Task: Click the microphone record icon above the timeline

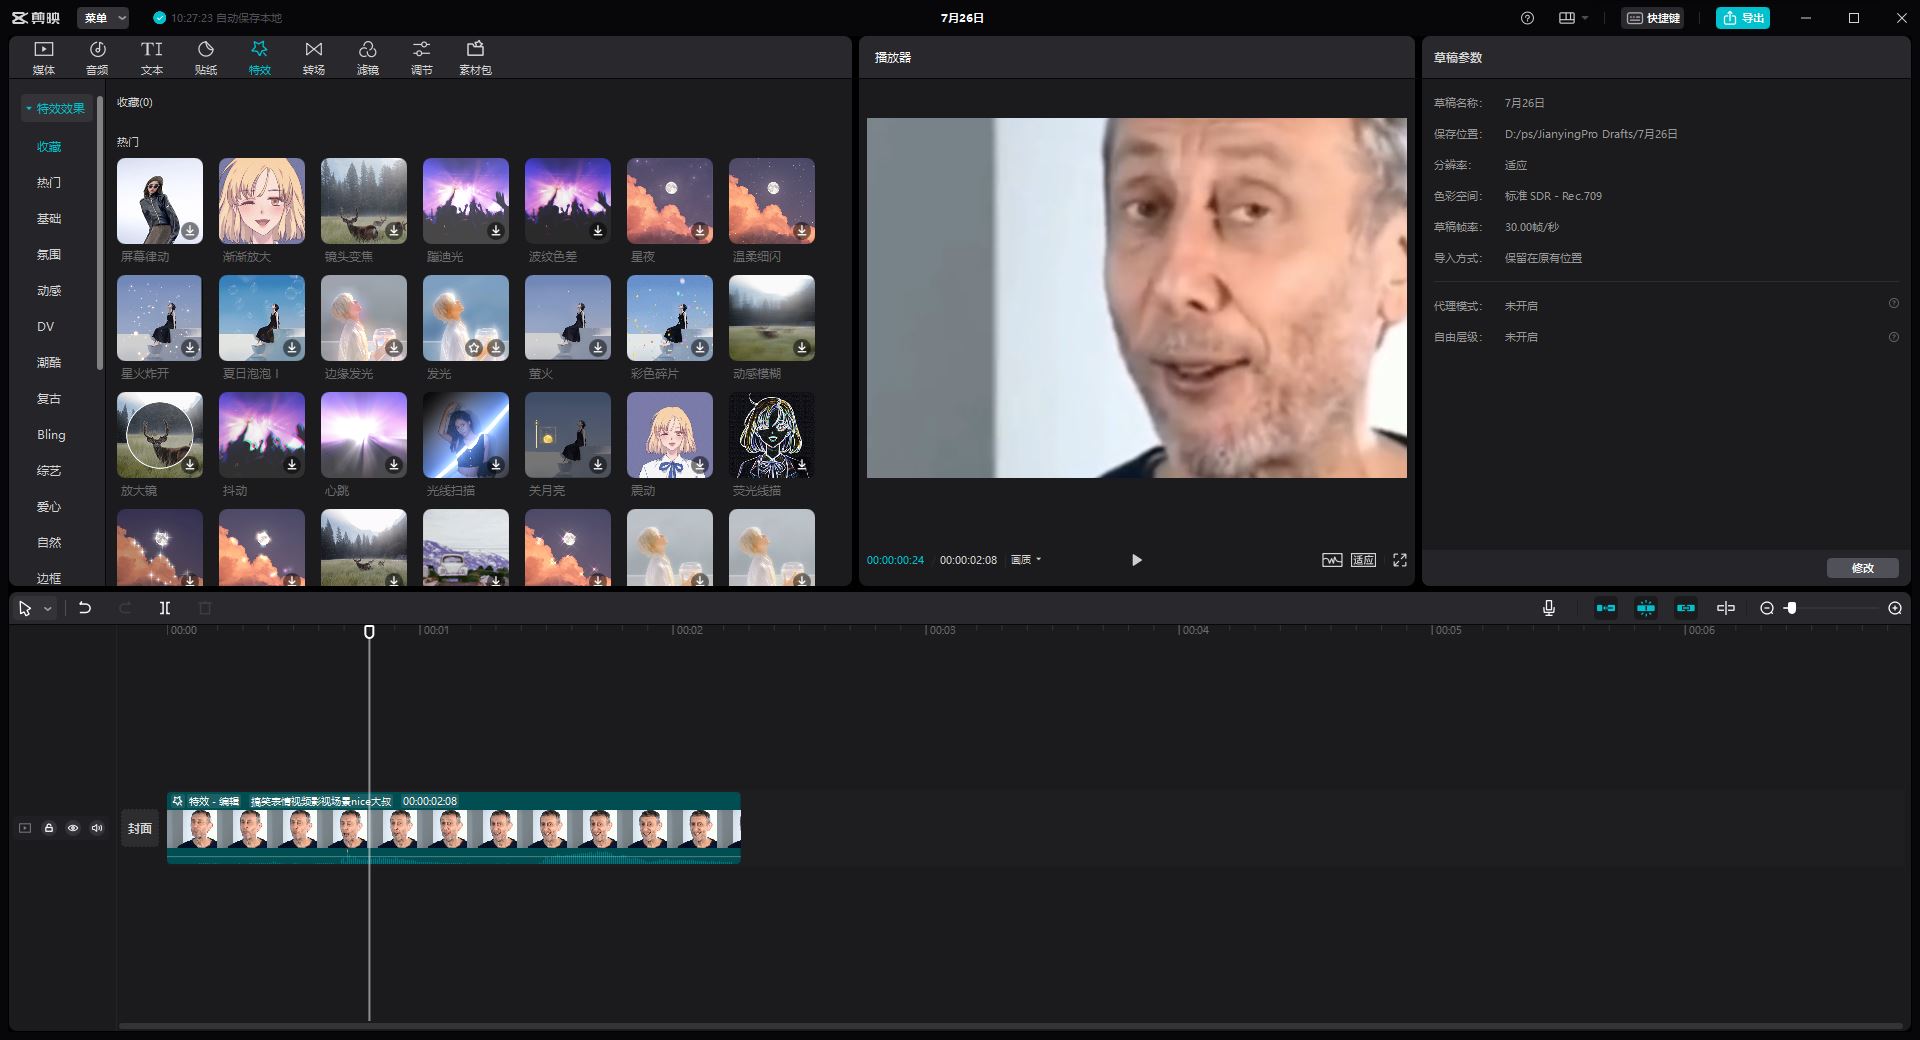Action: [1549, 608]
